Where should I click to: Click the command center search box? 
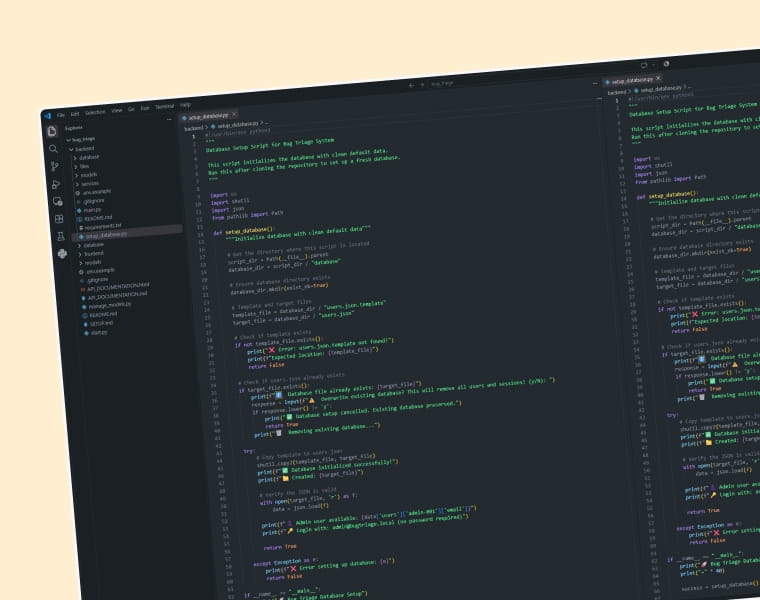(x=442, y=83)
